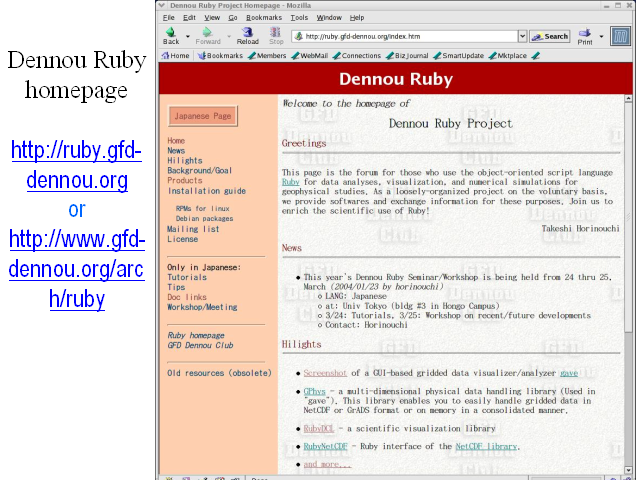Open the Ruby homepage sidebar link

coord(196,335)
